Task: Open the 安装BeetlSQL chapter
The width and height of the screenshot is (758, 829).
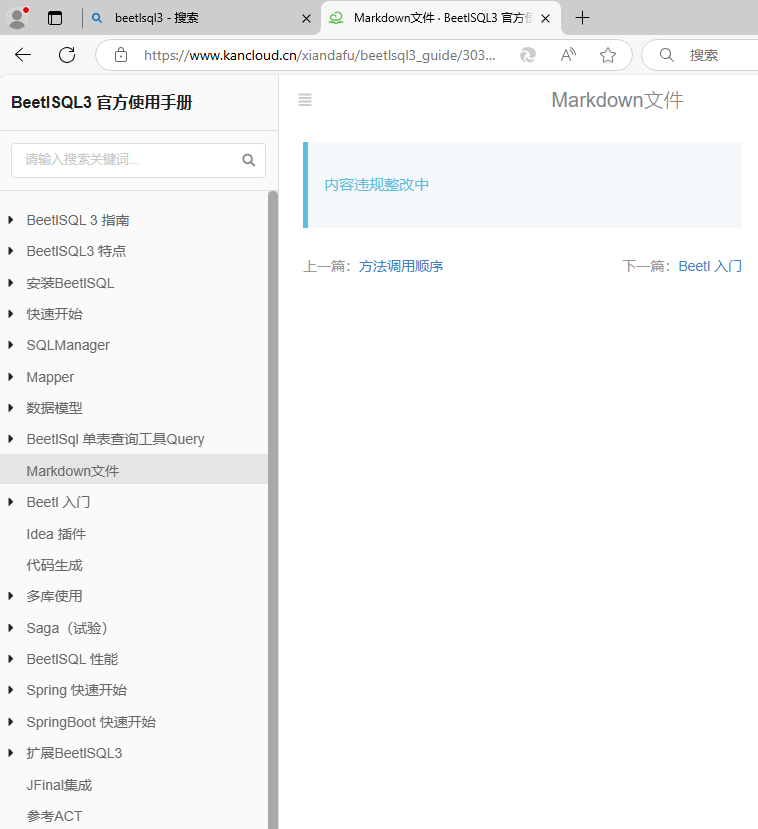Action: [70, 283]
